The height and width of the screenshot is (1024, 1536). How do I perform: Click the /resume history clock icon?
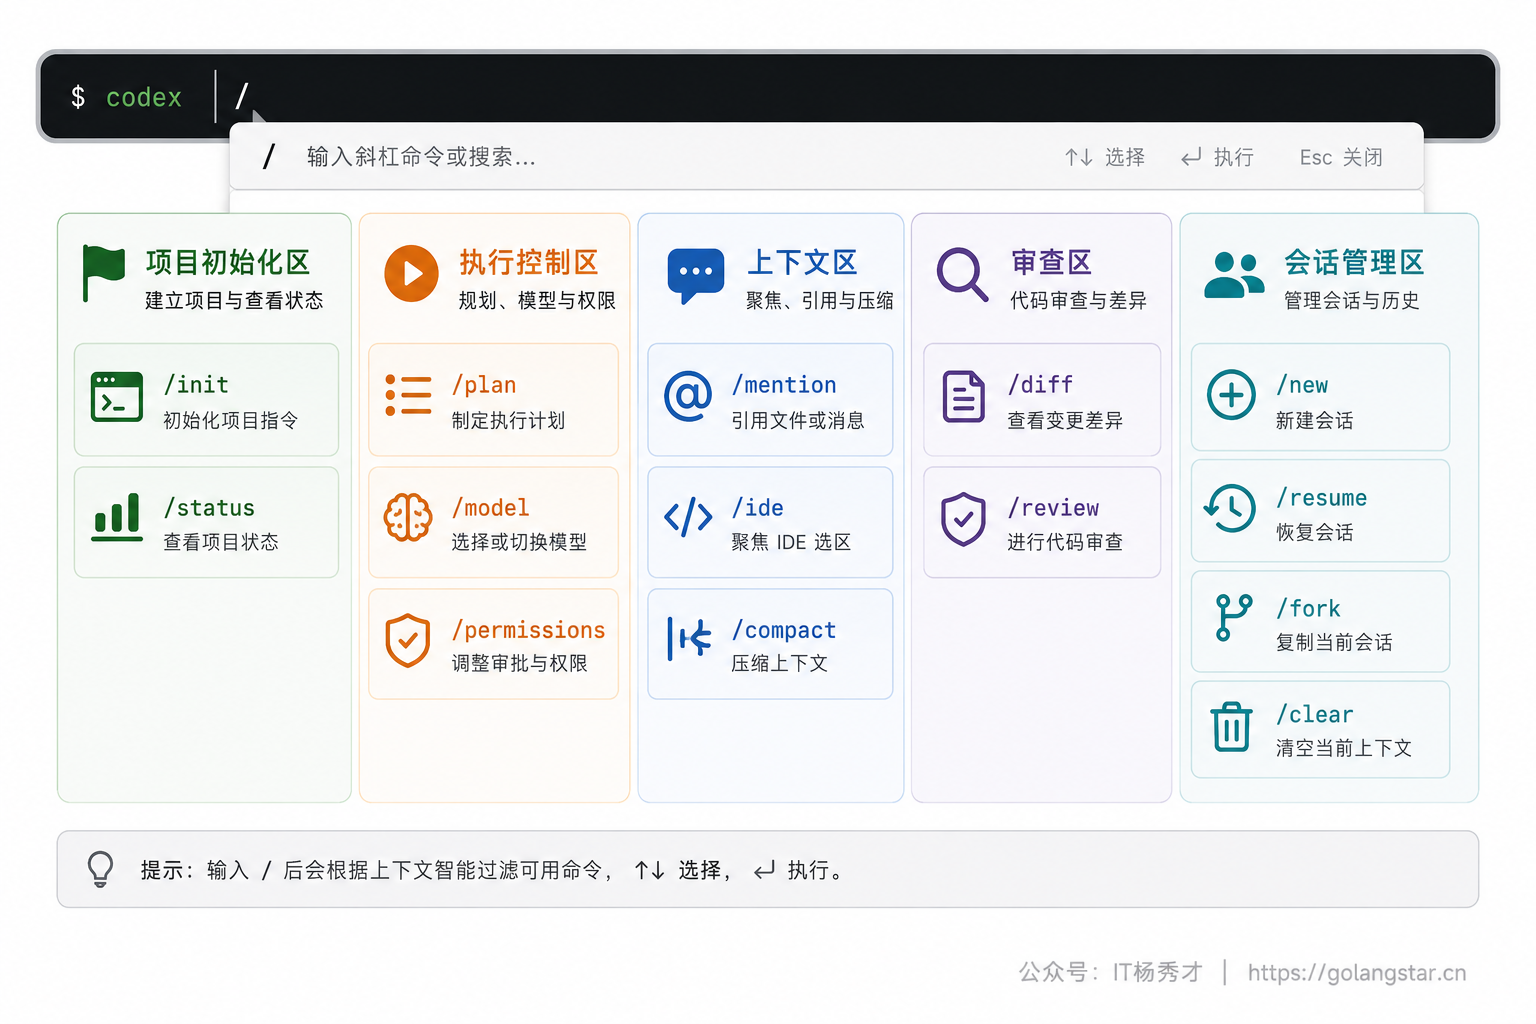(1230, 508)
